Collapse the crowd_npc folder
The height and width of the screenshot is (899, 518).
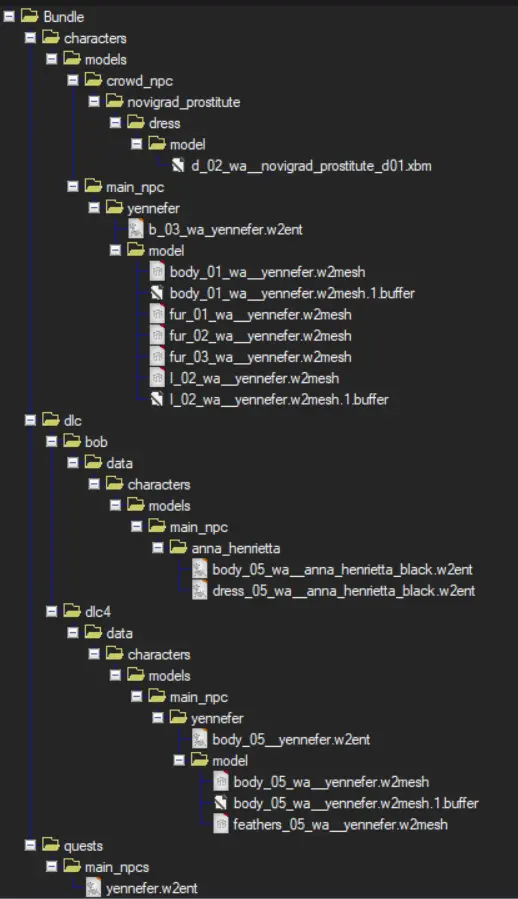[73, 81]
